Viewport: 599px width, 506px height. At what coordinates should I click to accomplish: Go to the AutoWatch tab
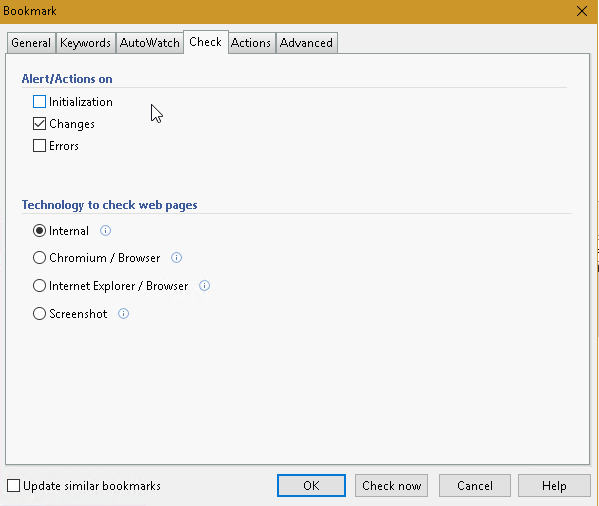(x=150, y=43)
